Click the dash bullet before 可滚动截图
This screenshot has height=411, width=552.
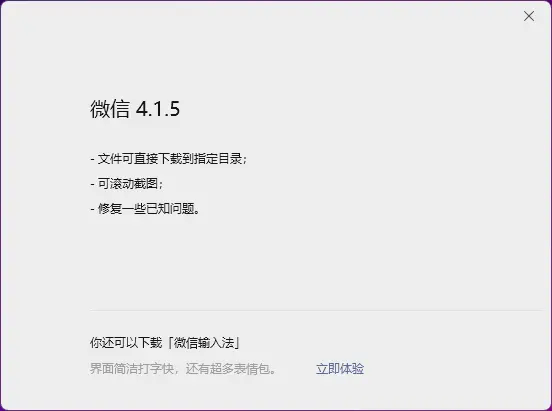click(x=93, y=185)
